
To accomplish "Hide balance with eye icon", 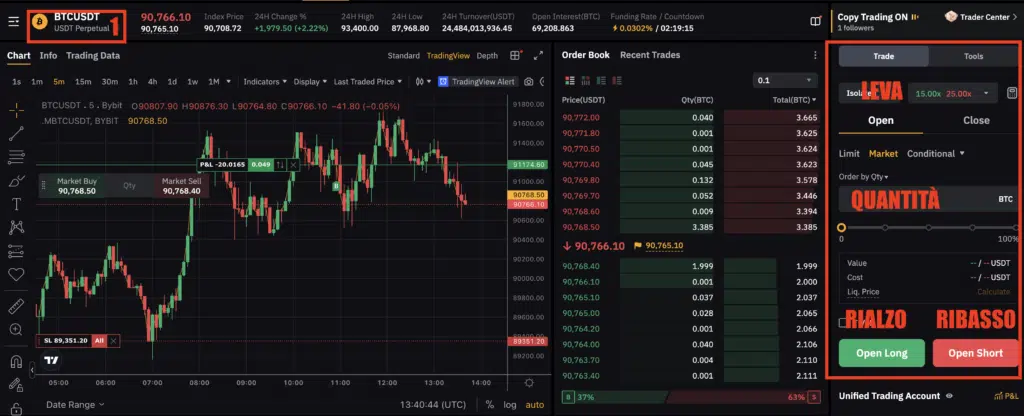I will pos(949,396).
